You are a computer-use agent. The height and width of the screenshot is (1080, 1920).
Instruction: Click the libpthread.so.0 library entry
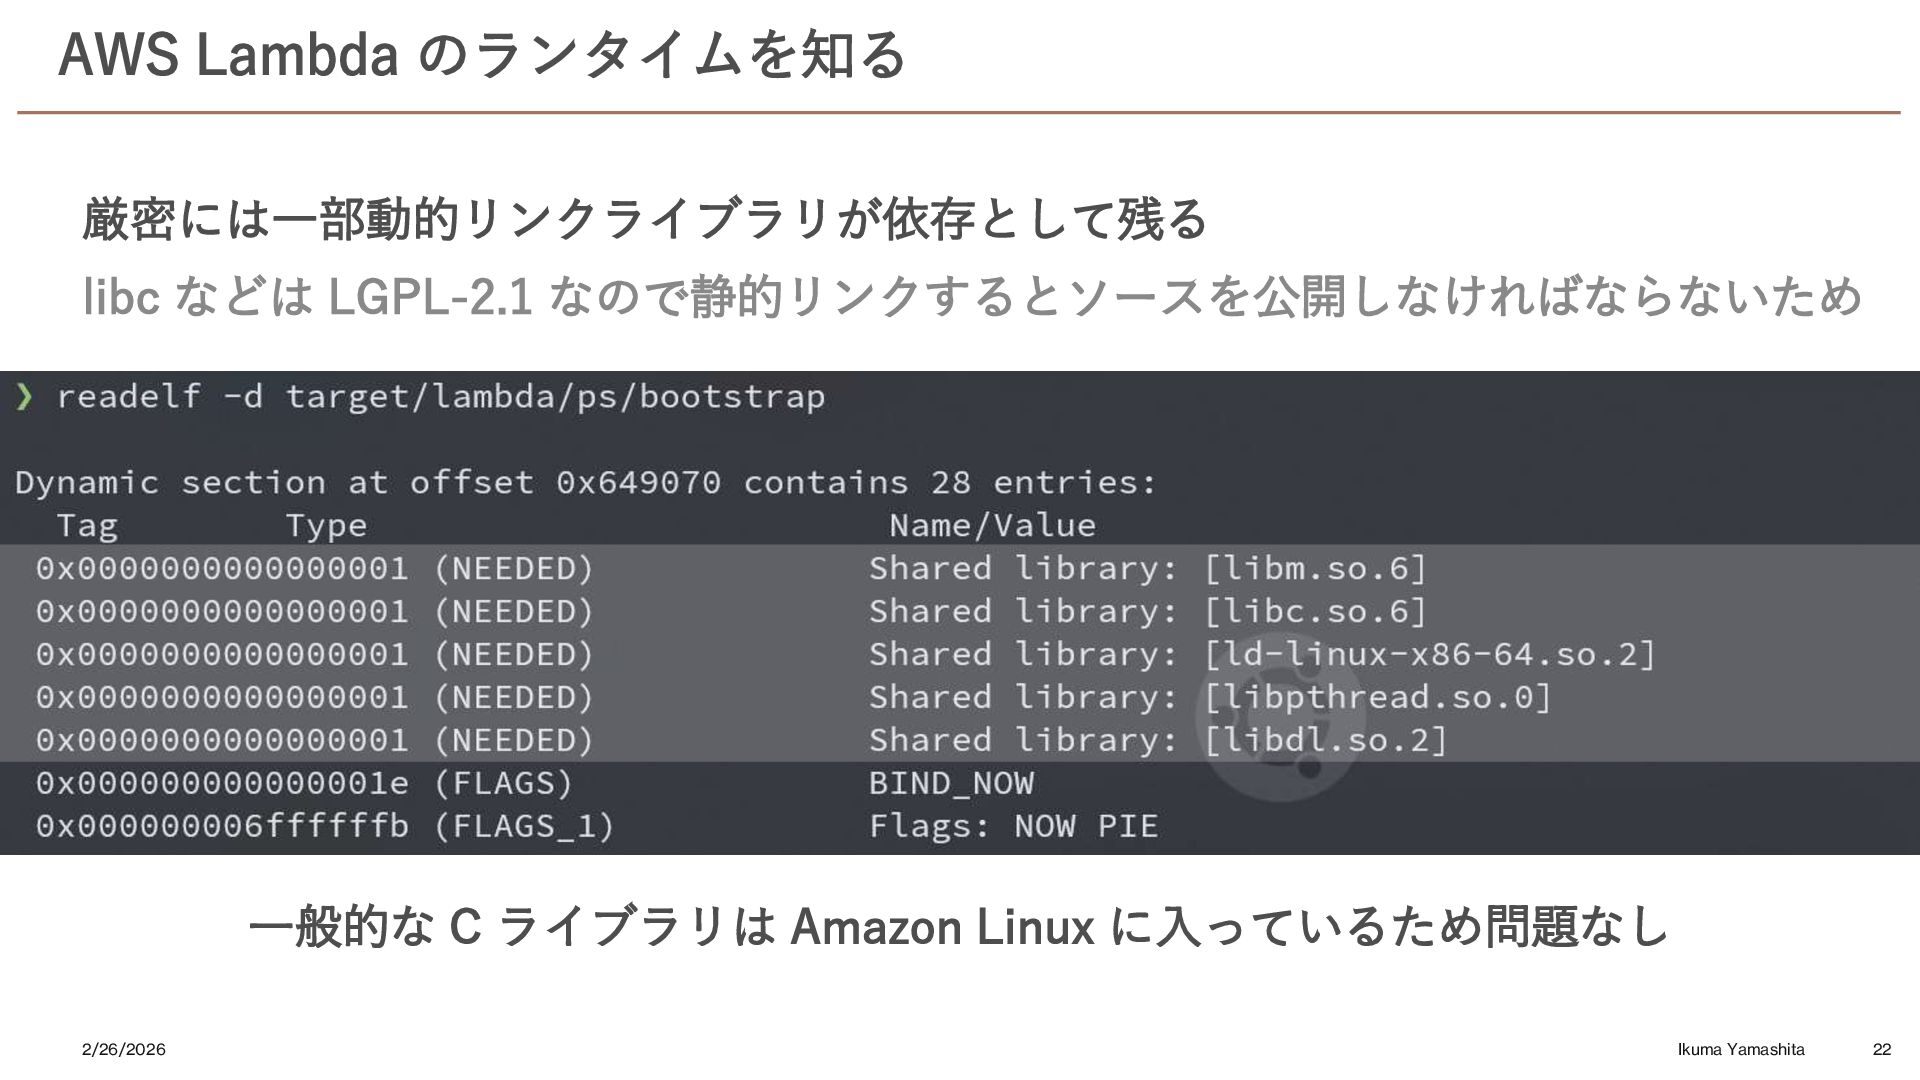[x=1378, y=698]
